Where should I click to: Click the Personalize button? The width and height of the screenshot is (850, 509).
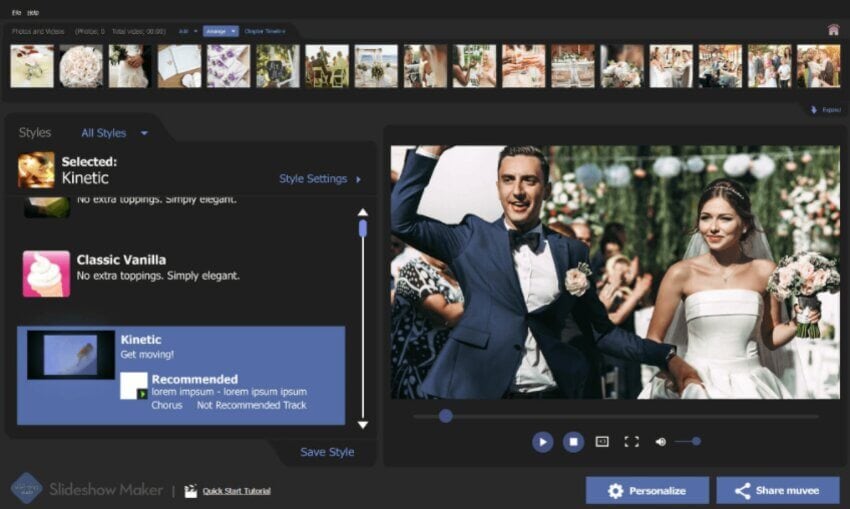[x=647, y=491]
